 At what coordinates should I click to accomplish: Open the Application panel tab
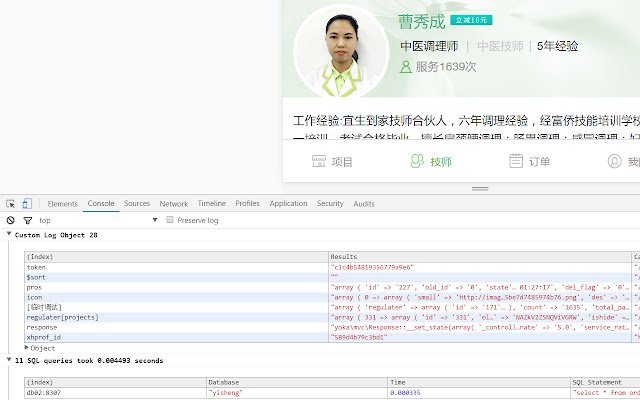pos(288,203)
